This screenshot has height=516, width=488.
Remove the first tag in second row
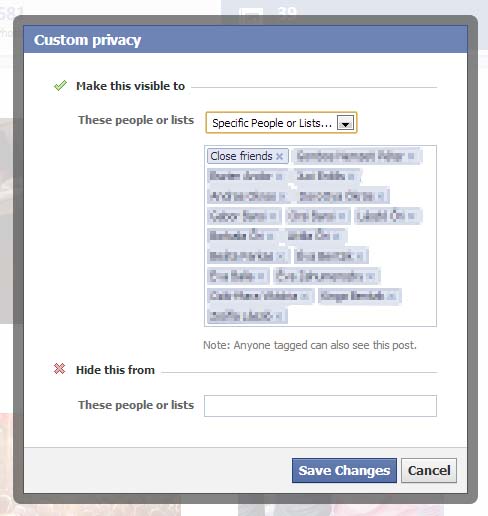[279, 176]
